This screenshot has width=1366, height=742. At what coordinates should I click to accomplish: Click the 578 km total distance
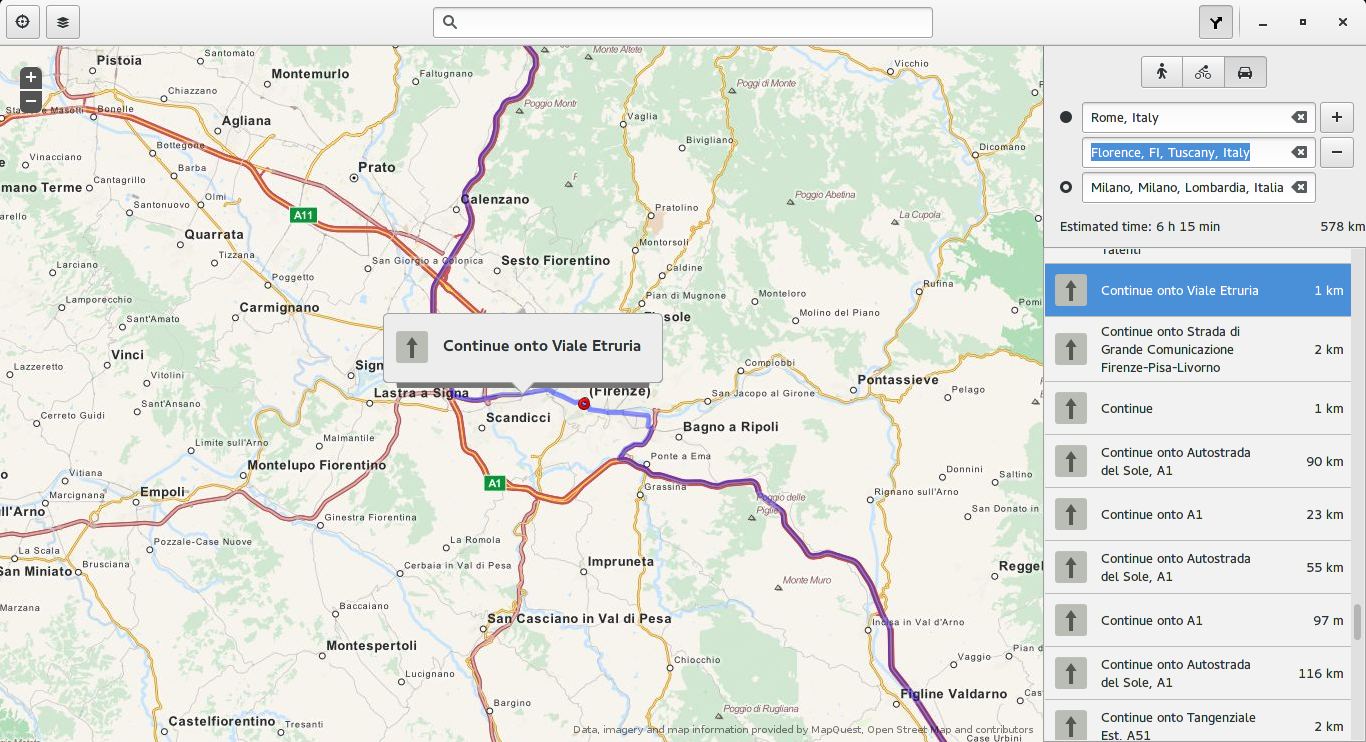[1342, 227]
